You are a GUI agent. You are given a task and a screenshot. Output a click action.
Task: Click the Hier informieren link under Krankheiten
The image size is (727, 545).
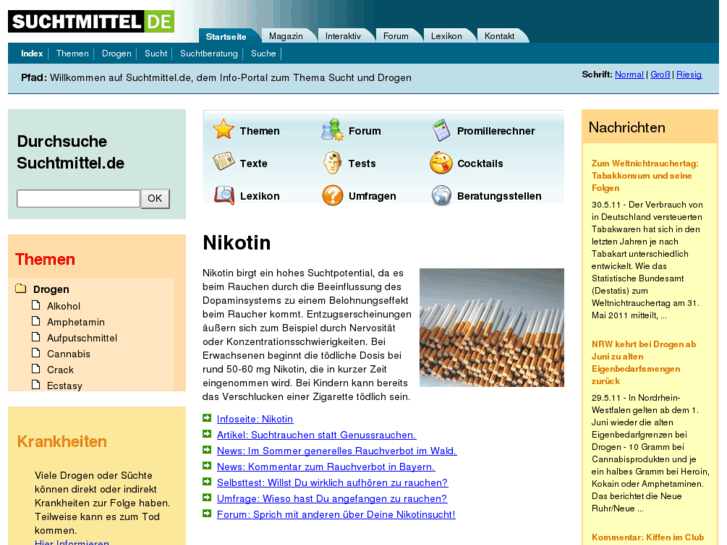pyautogui.click(x=72, y=542)
